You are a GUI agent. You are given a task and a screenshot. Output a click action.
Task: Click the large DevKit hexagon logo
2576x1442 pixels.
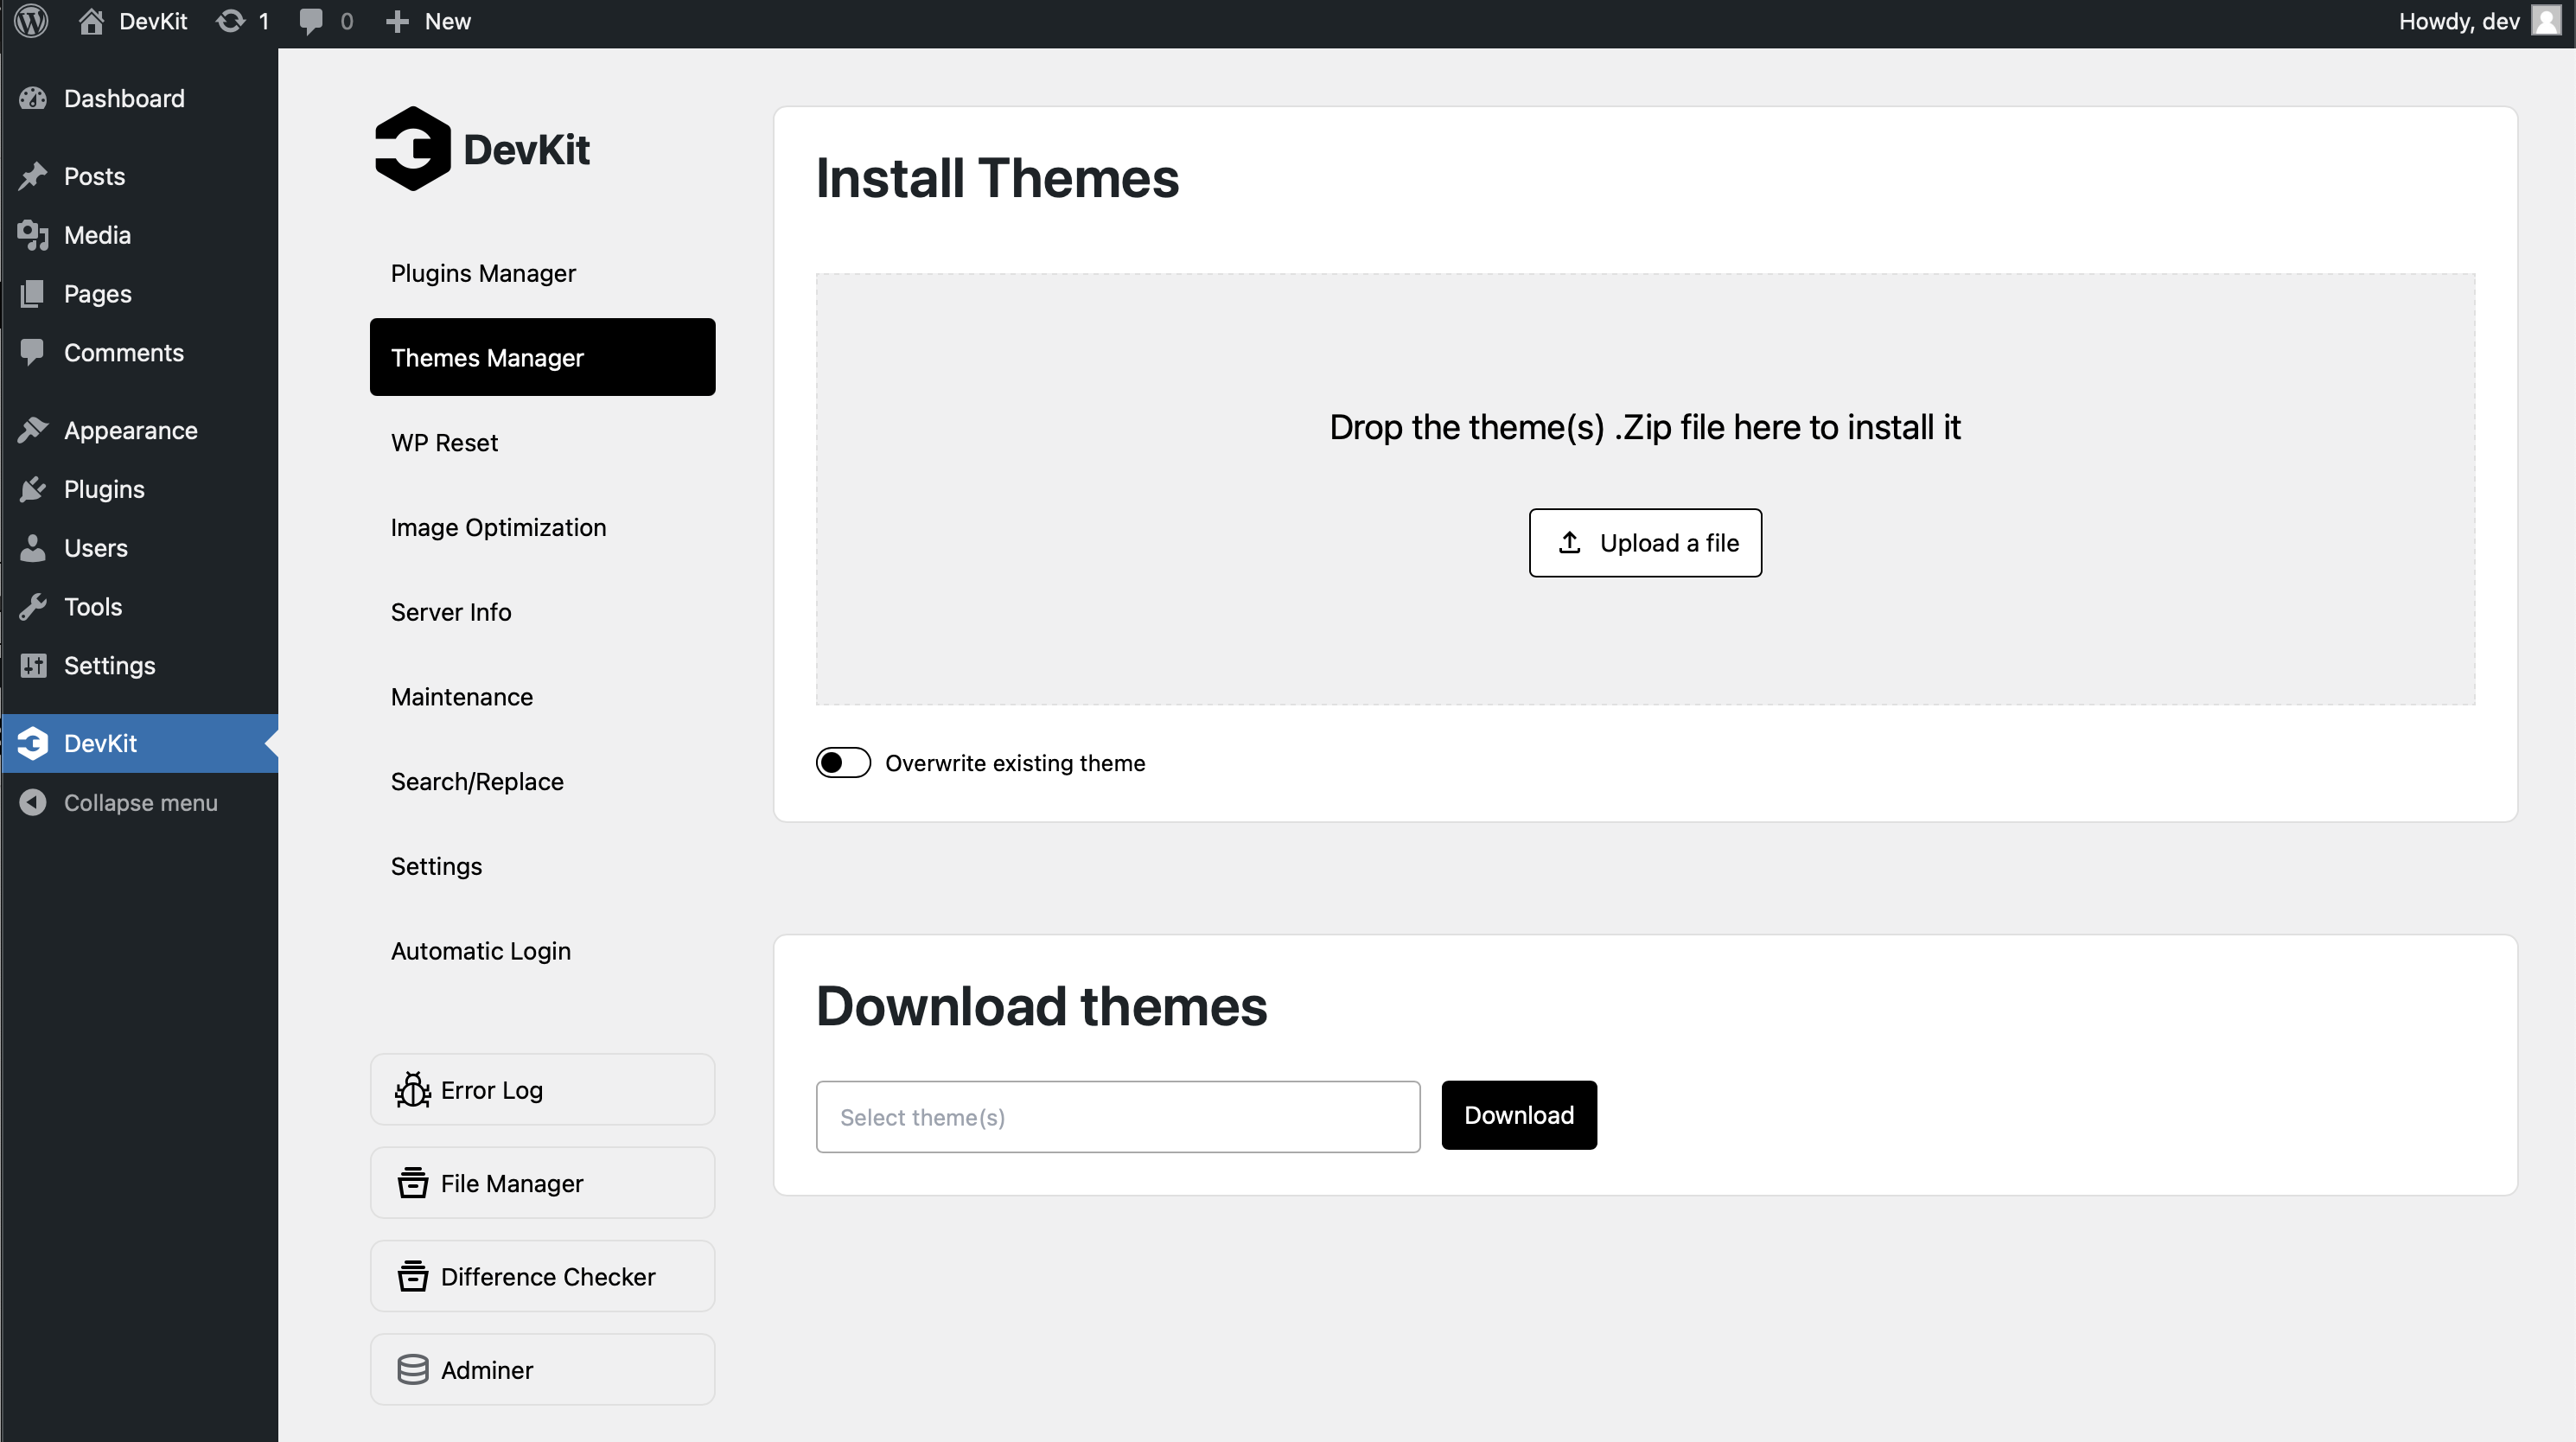click(412, 149)
